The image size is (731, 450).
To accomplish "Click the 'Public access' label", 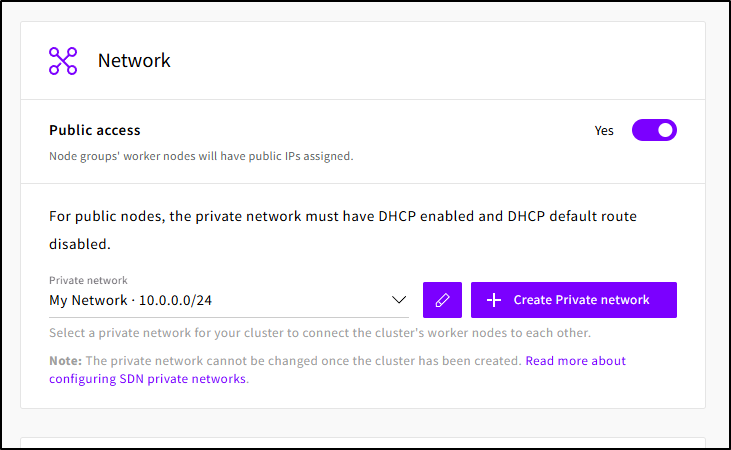I will click(95, 130).
